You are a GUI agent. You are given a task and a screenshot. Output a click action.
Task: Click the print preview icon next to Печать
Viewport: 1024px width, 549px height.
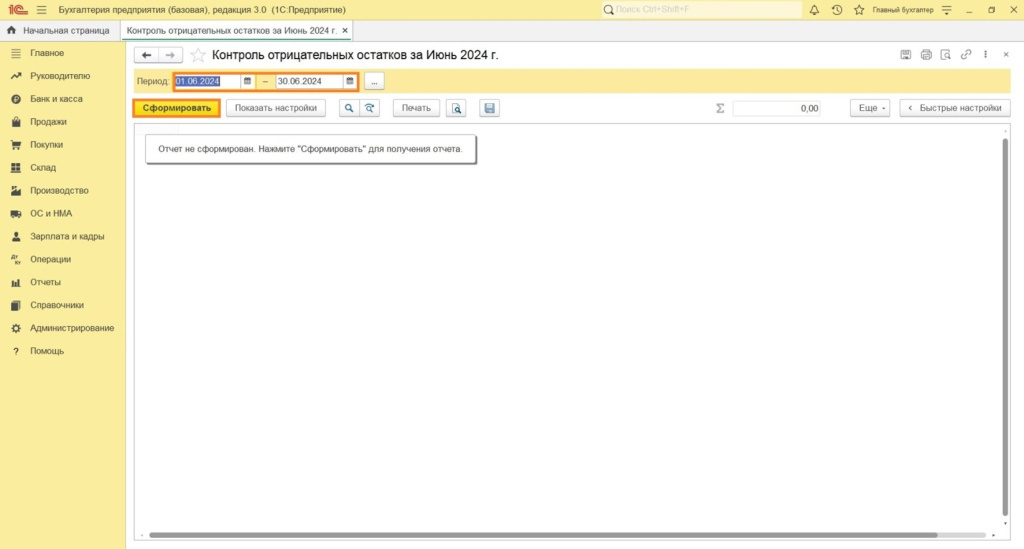pos(456,108)
